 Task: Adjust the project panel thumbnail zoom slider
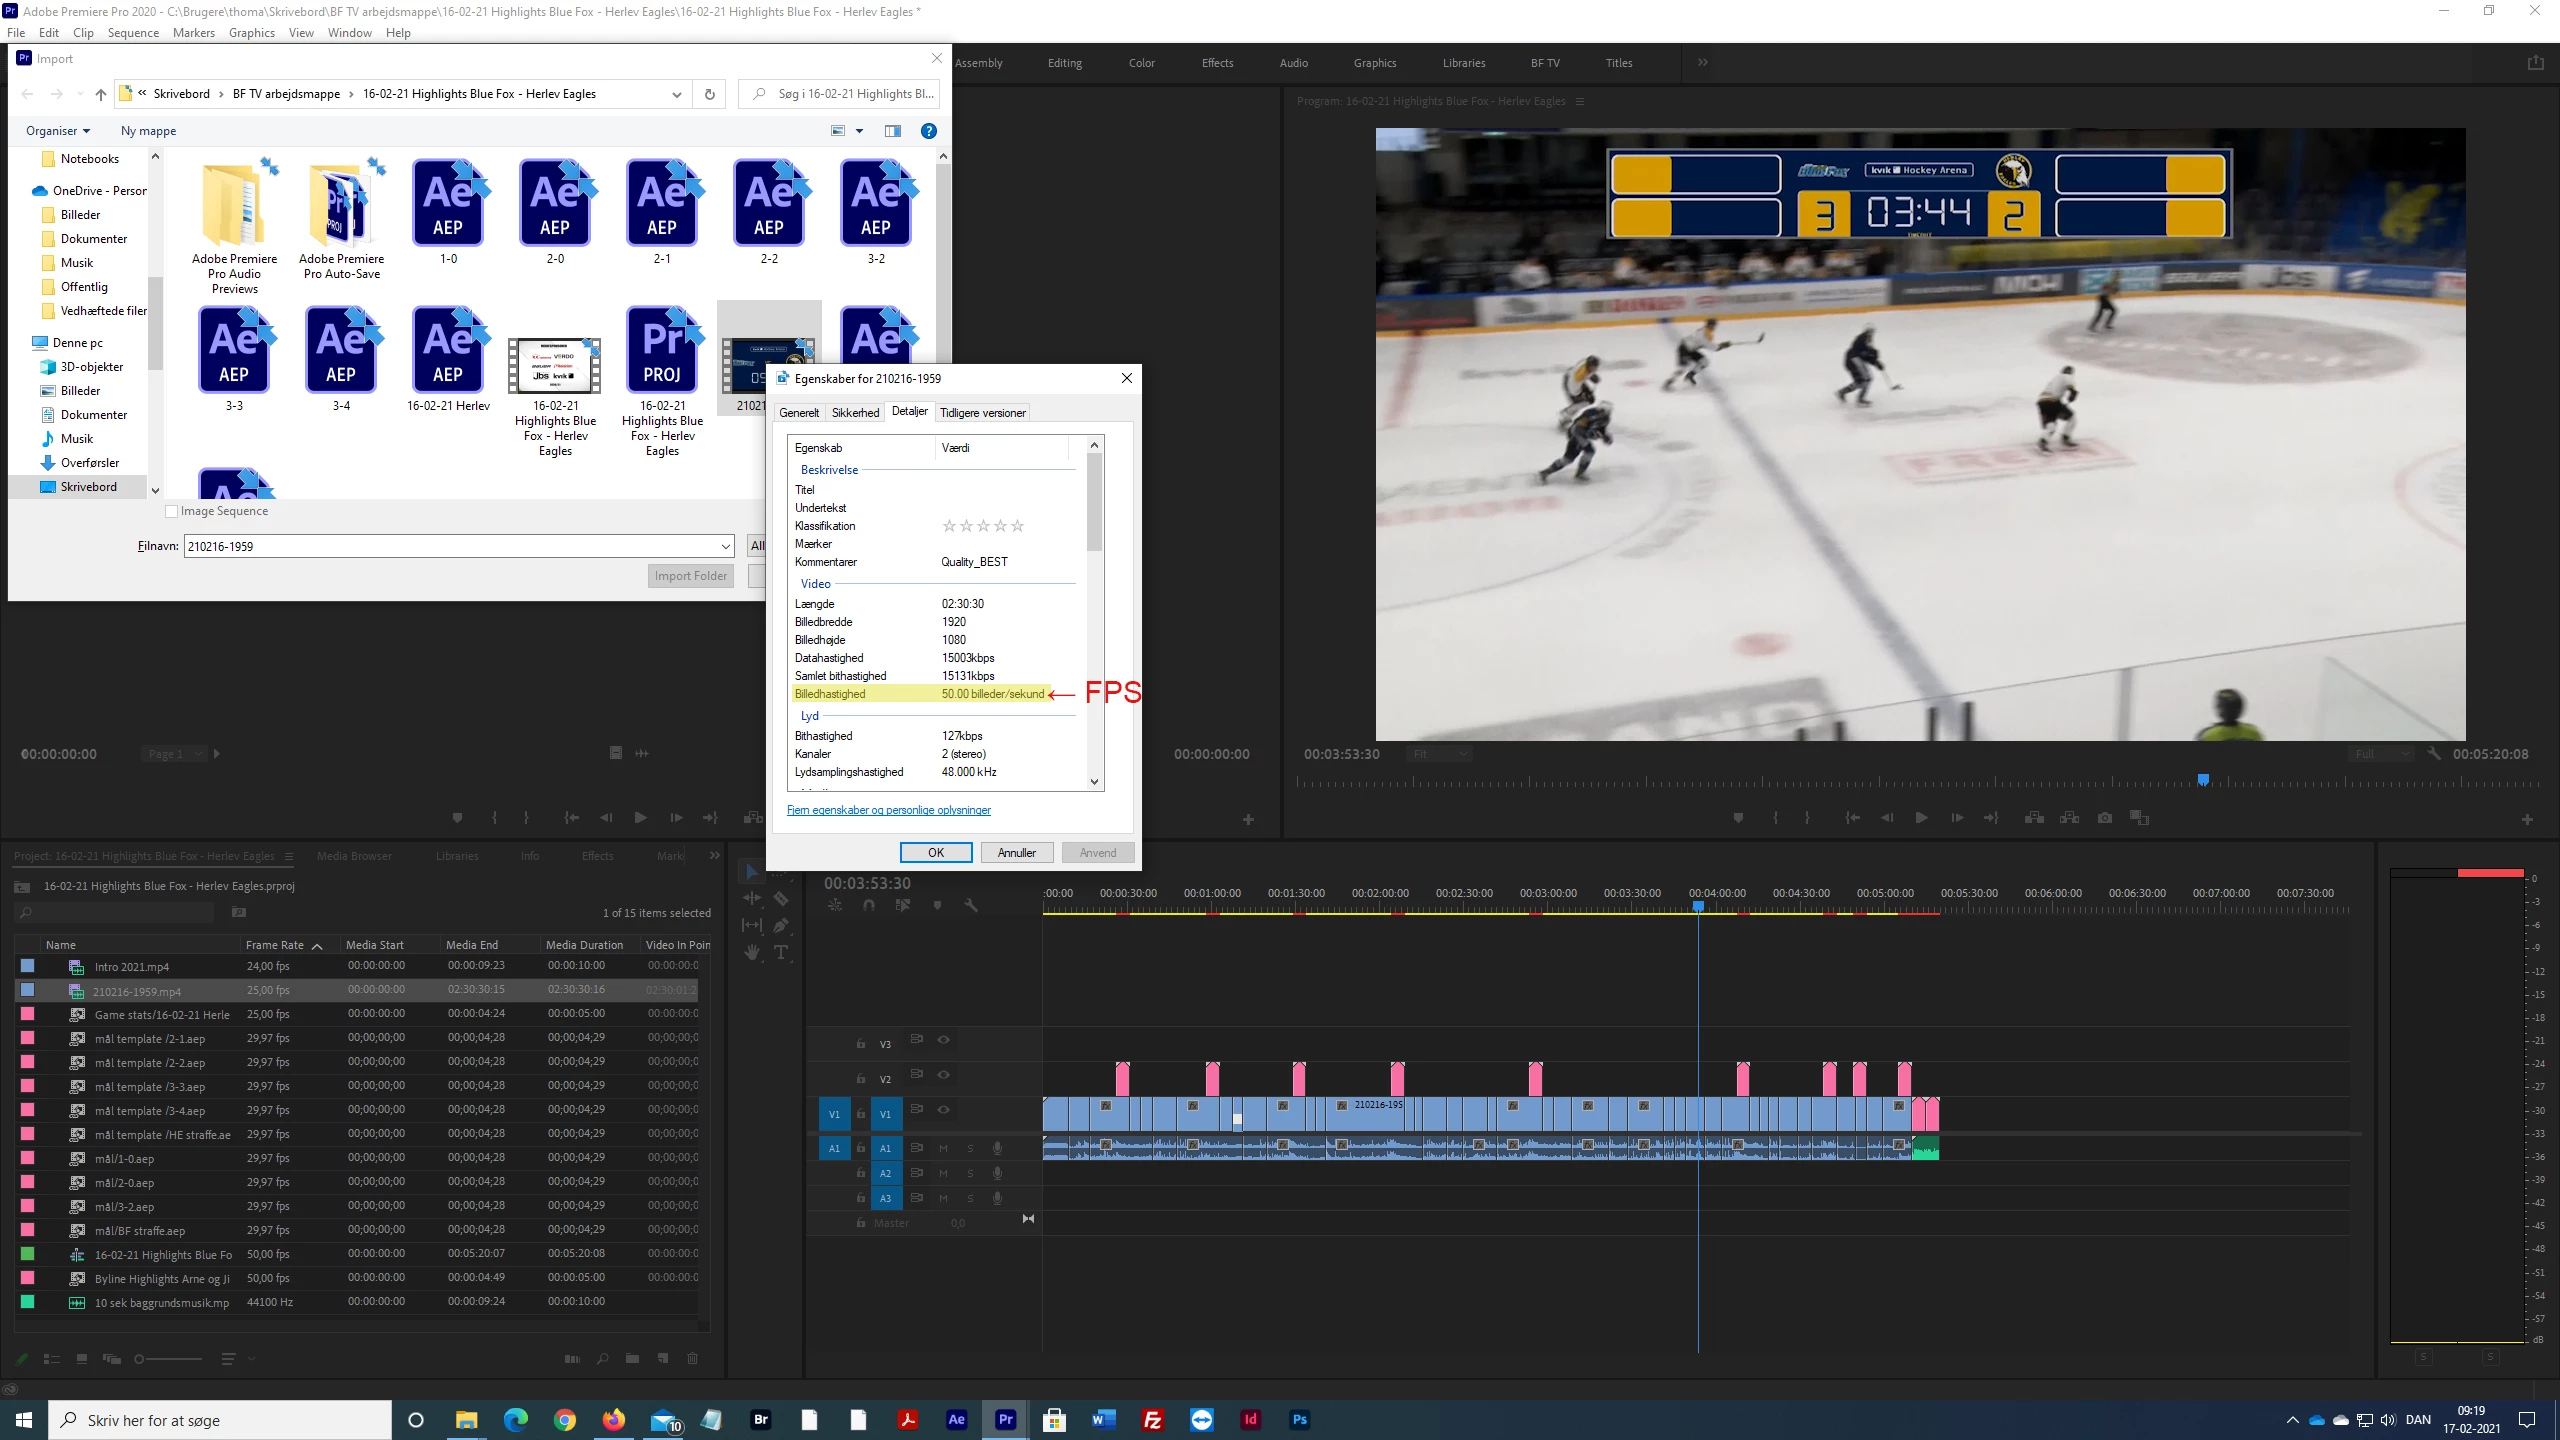coord(168,1359)
